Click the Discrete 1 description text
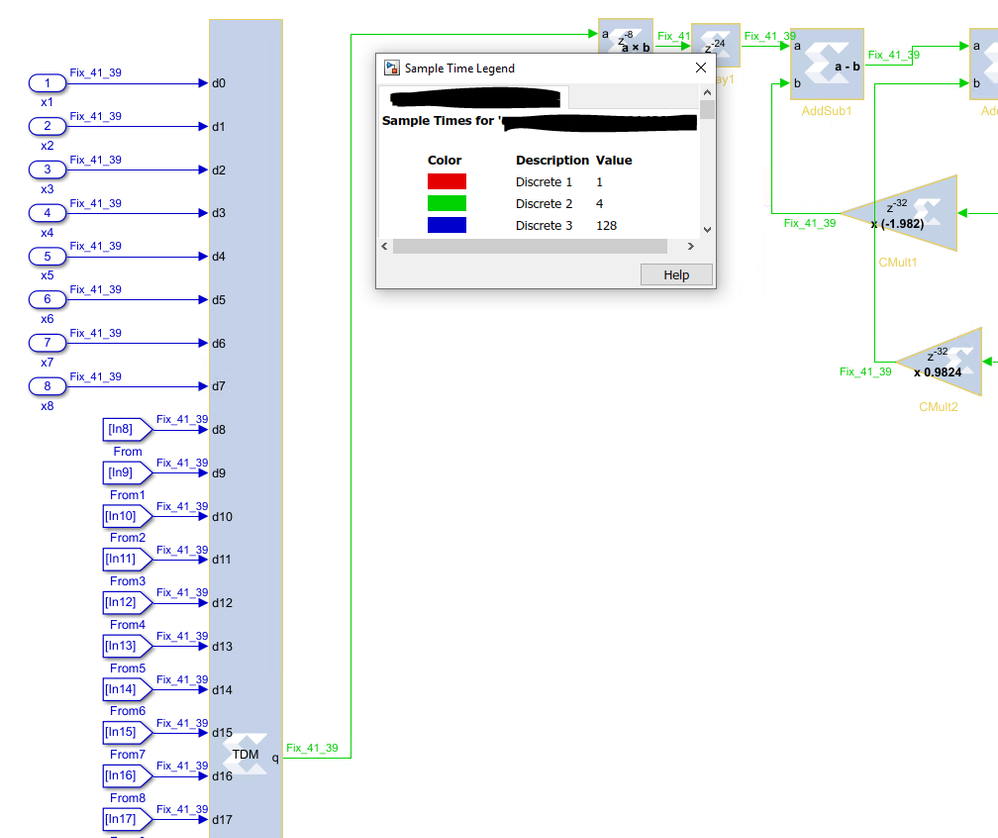998x838 pixels. [544, 182]
